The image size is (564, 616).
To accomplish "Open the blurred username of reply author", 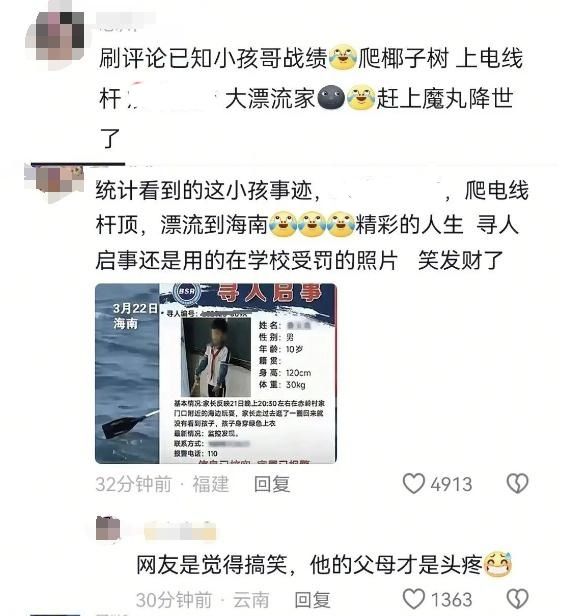I will tap(180, 531).
